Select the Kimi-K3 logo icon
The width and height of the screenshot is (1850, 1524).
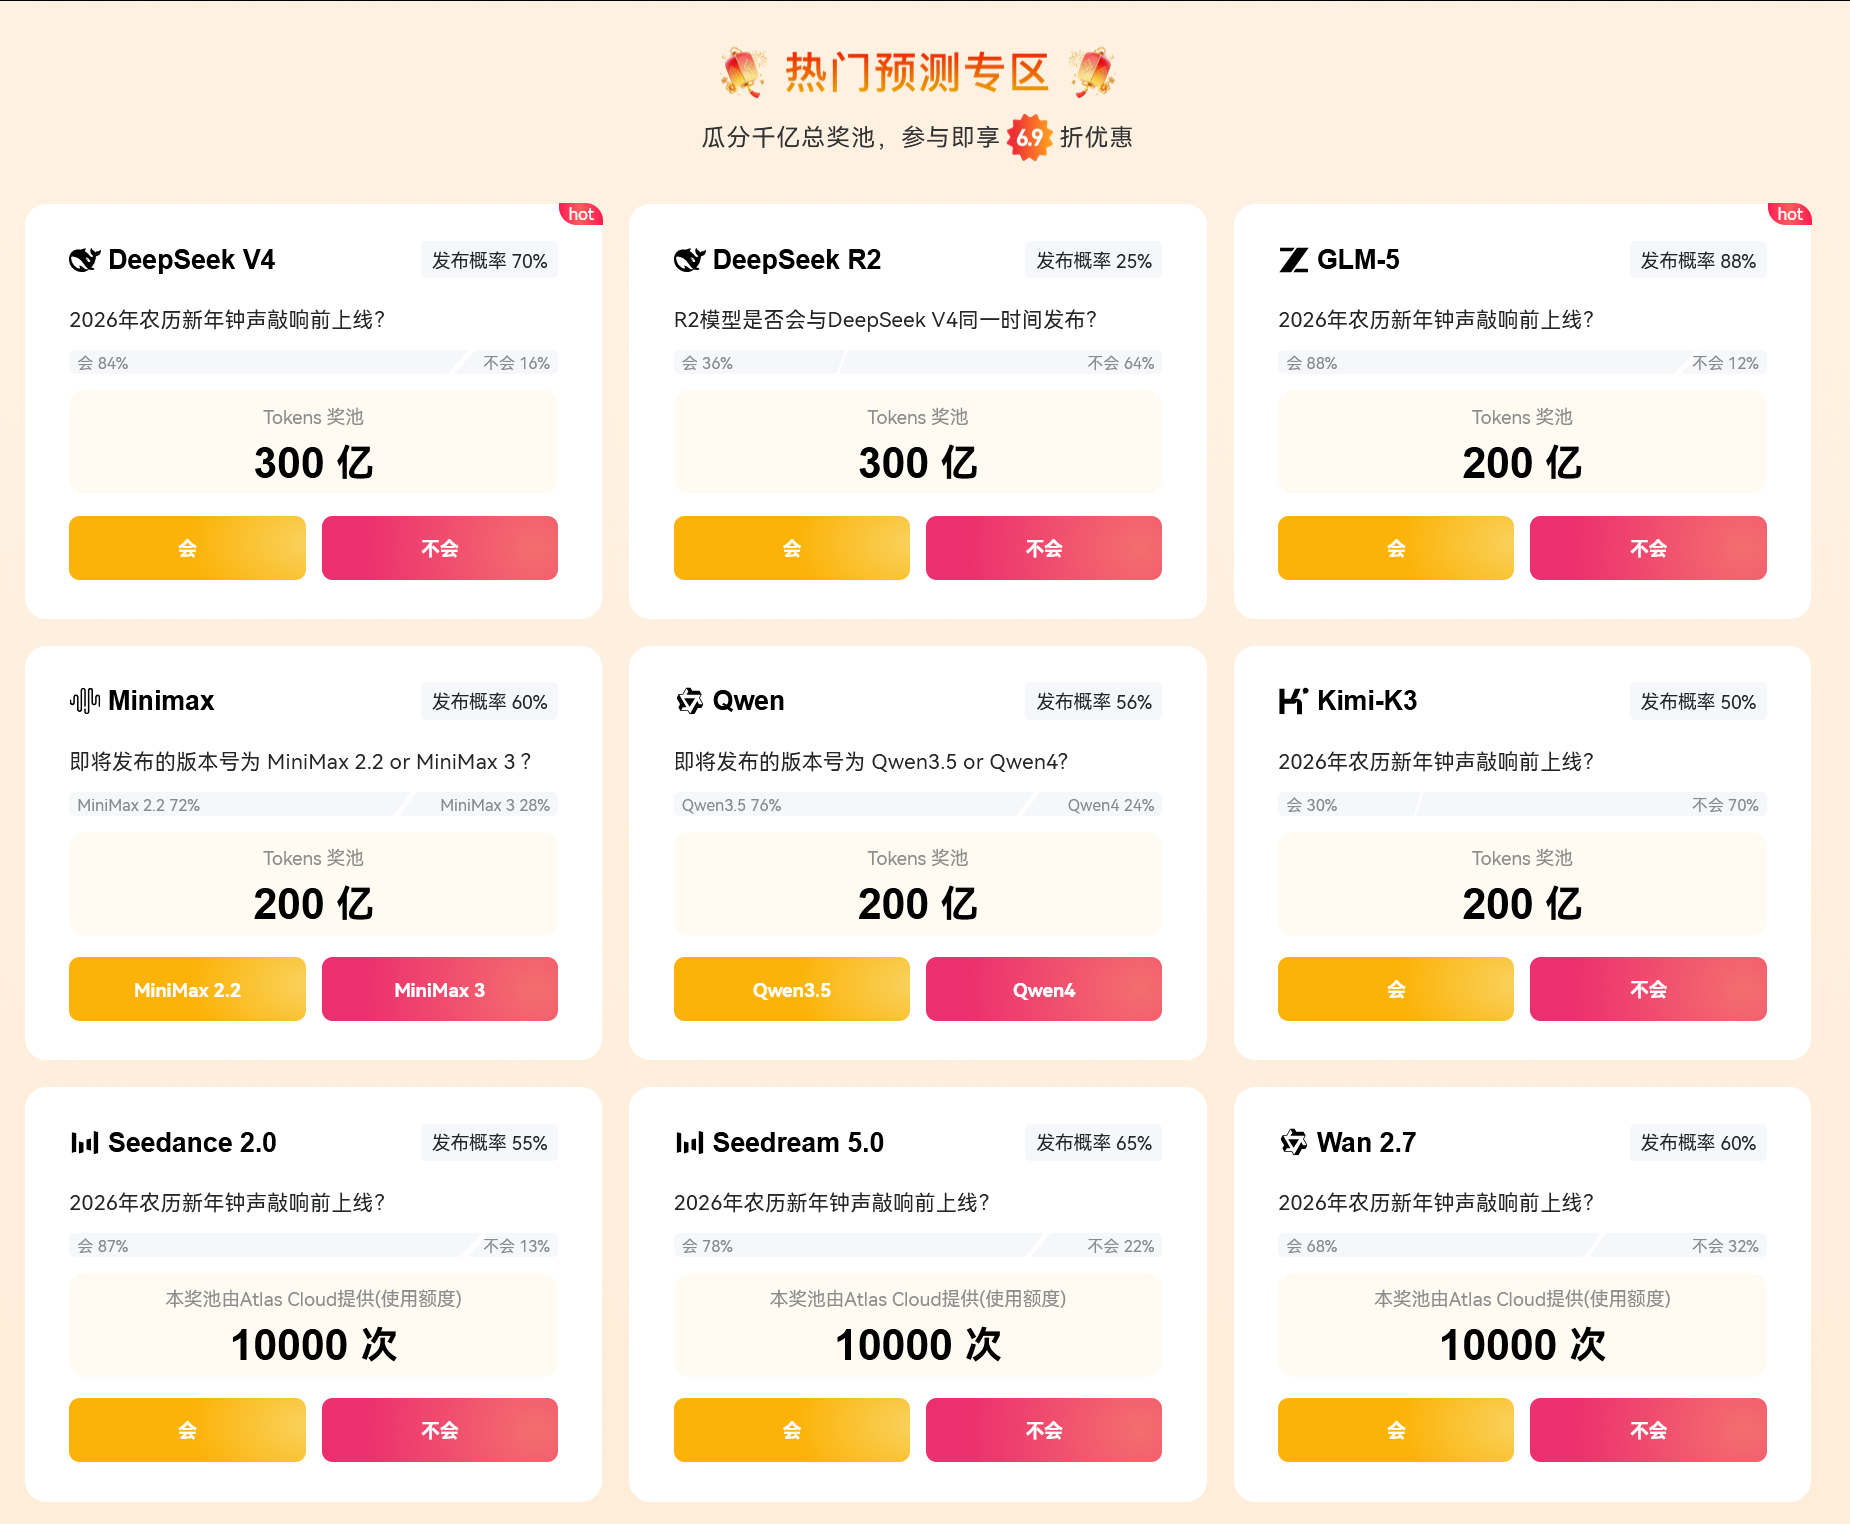1293,700
